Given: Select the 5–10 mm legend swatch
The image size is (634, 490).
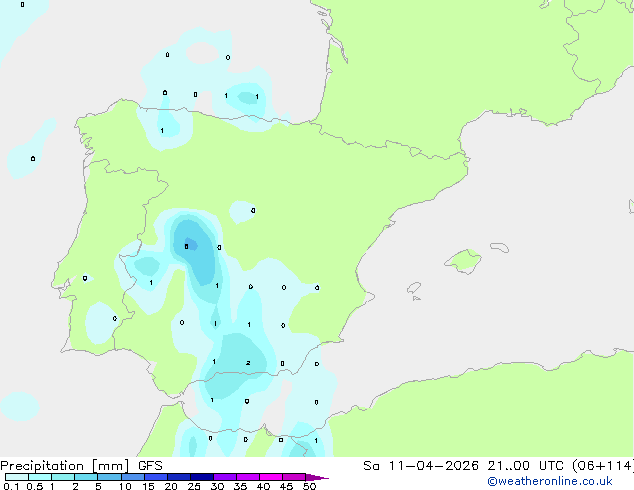Looking at the screenshot, I should coord(109,477).
